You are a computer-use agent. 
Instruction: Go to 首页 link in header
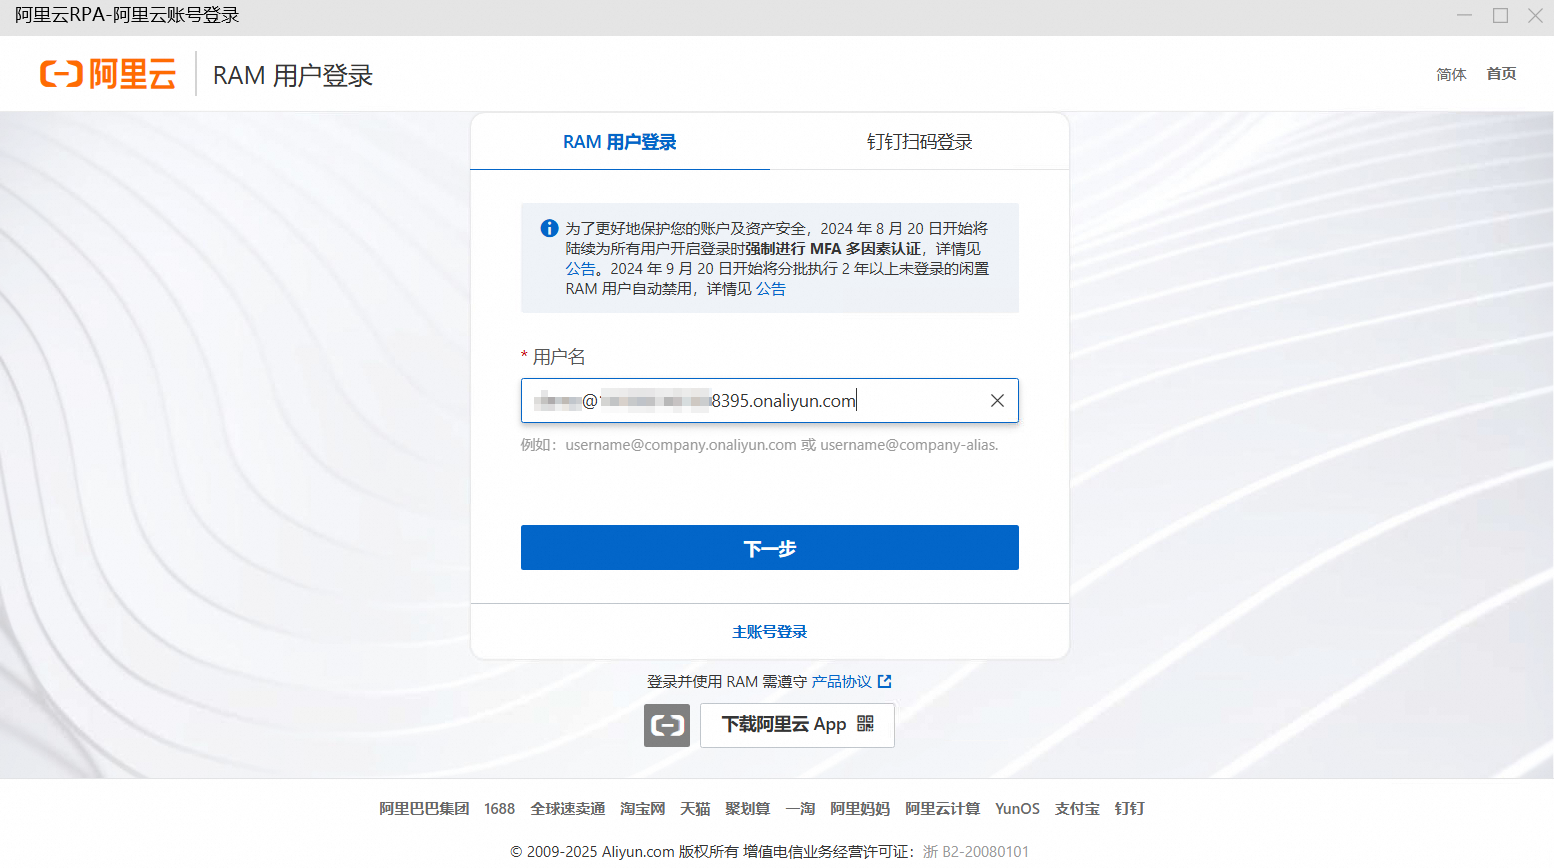[1501, 74]
